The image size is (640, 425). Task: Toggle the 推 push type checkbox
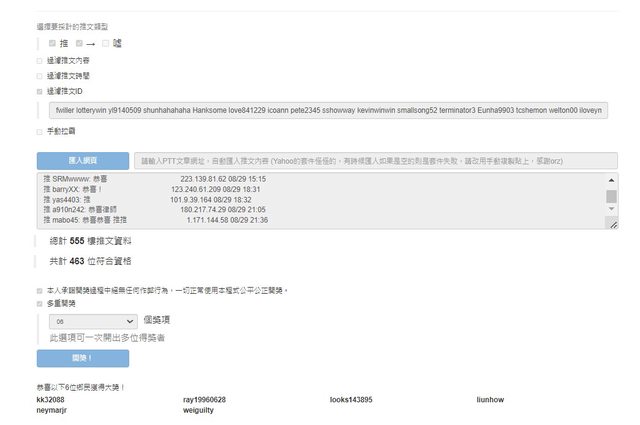pos(53,43)
